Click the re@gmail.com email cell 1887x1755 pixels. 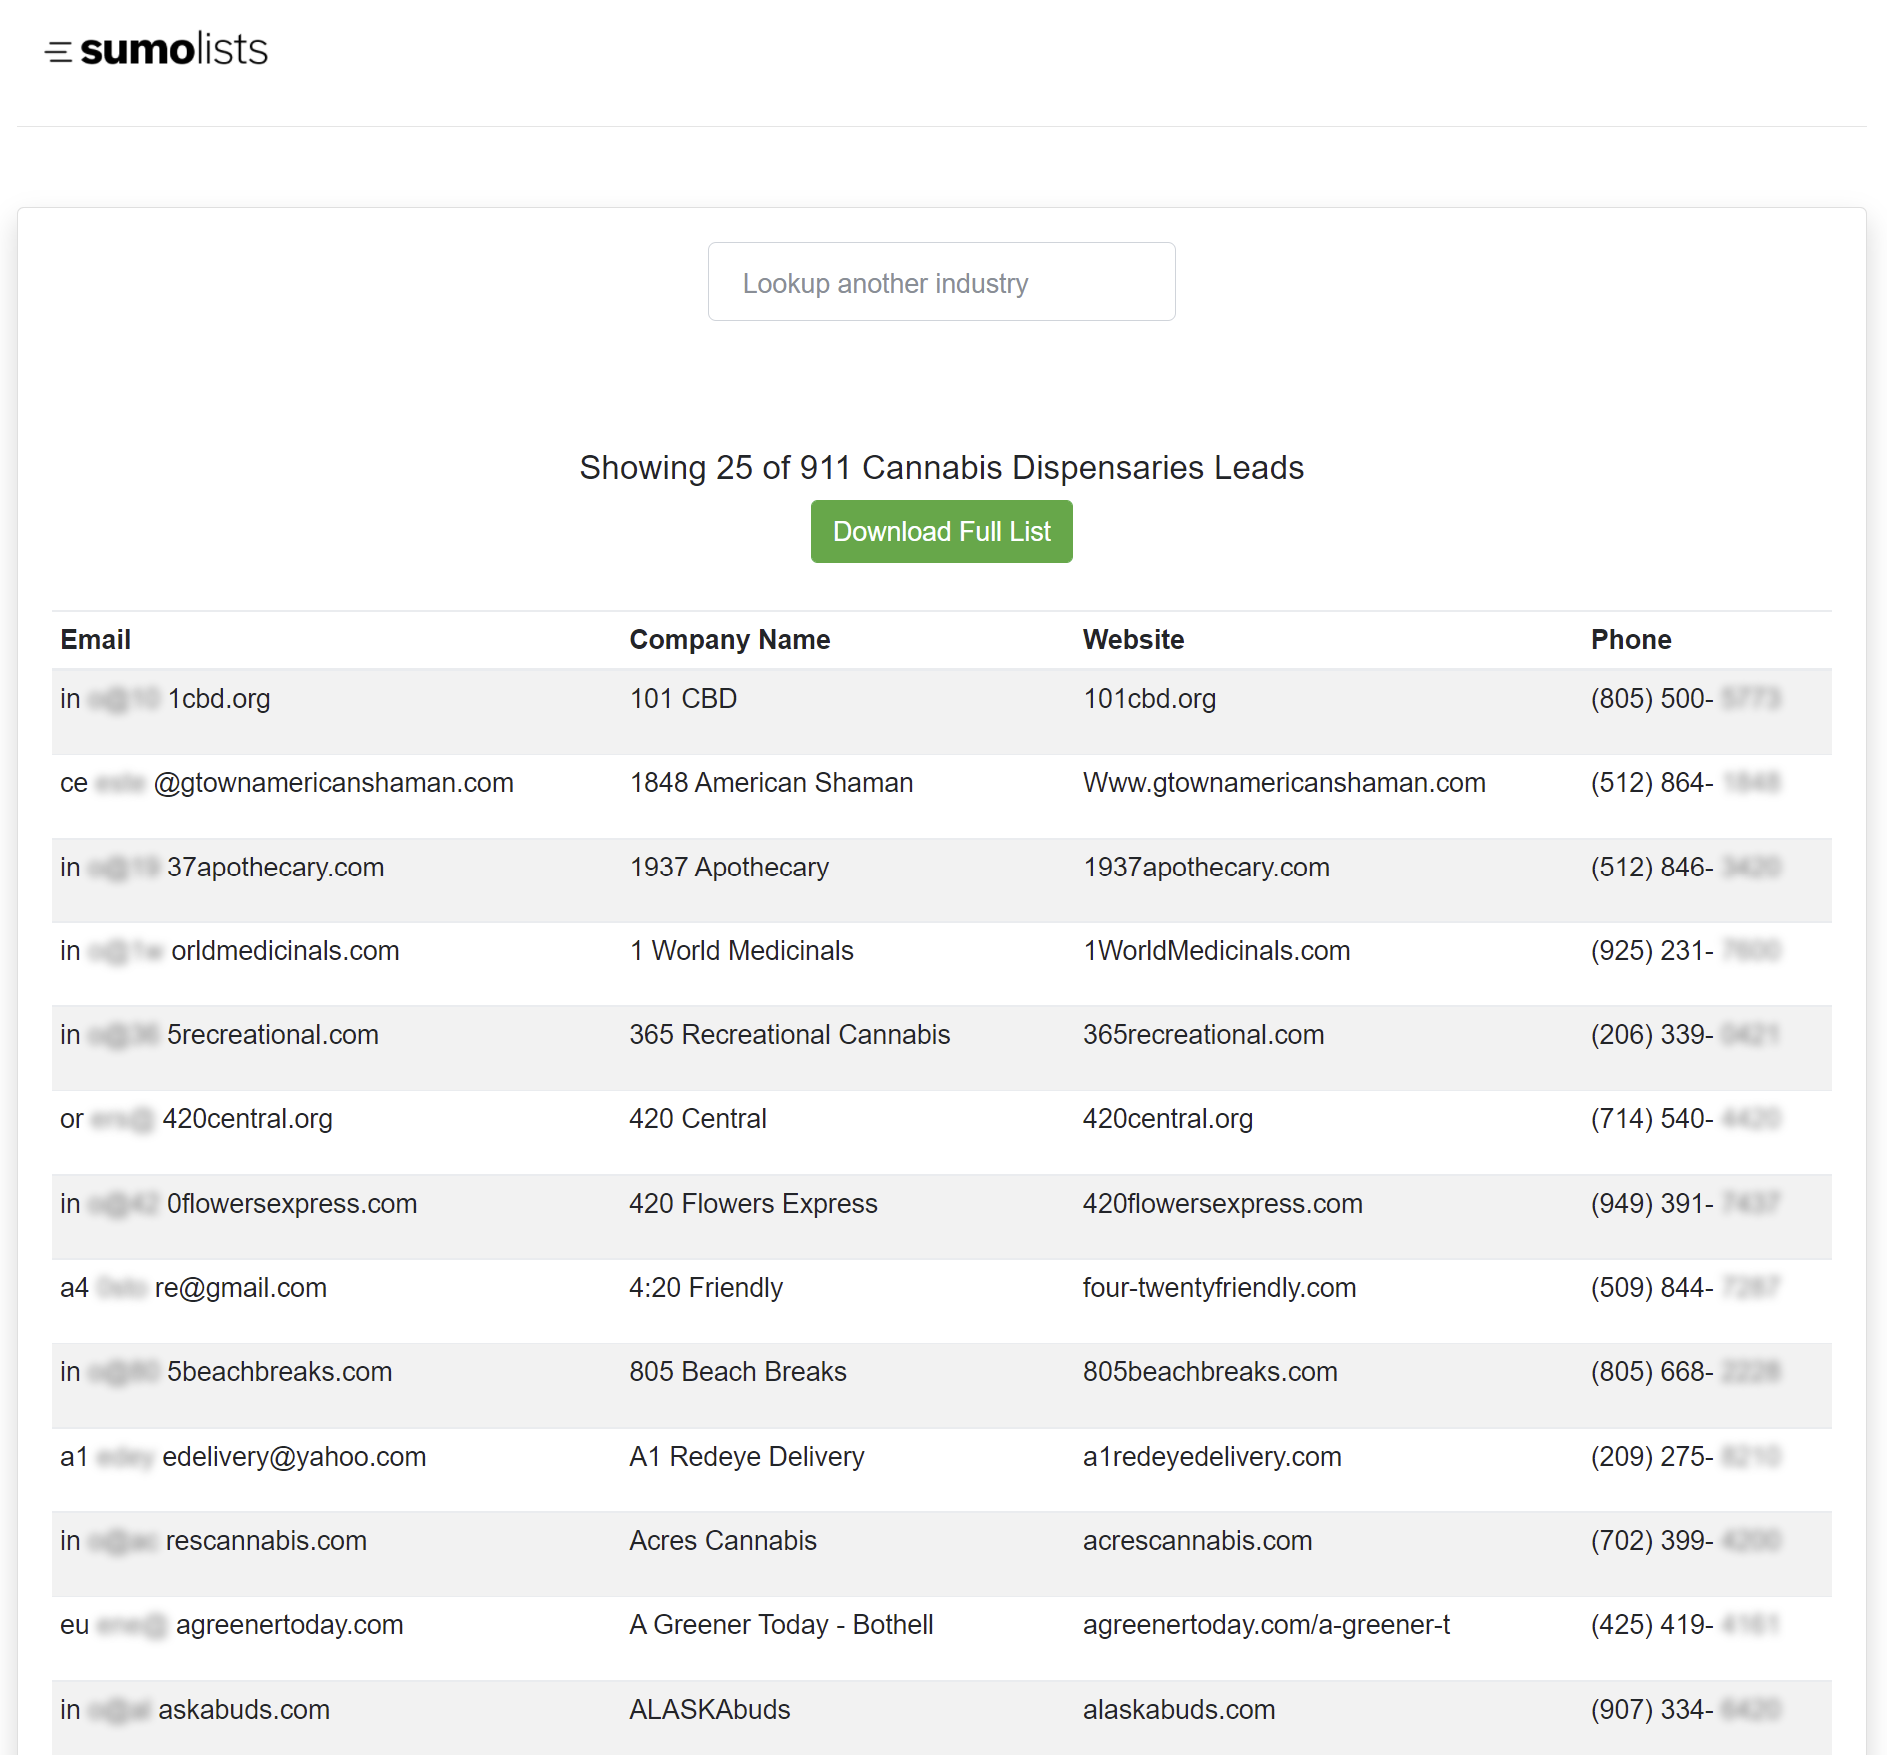[x=193, y=1288]
